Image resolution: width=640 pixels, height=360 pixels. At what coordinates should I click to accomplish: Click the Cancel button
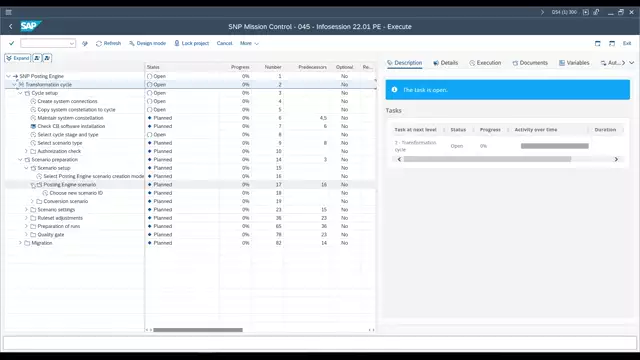pos(224,43)
